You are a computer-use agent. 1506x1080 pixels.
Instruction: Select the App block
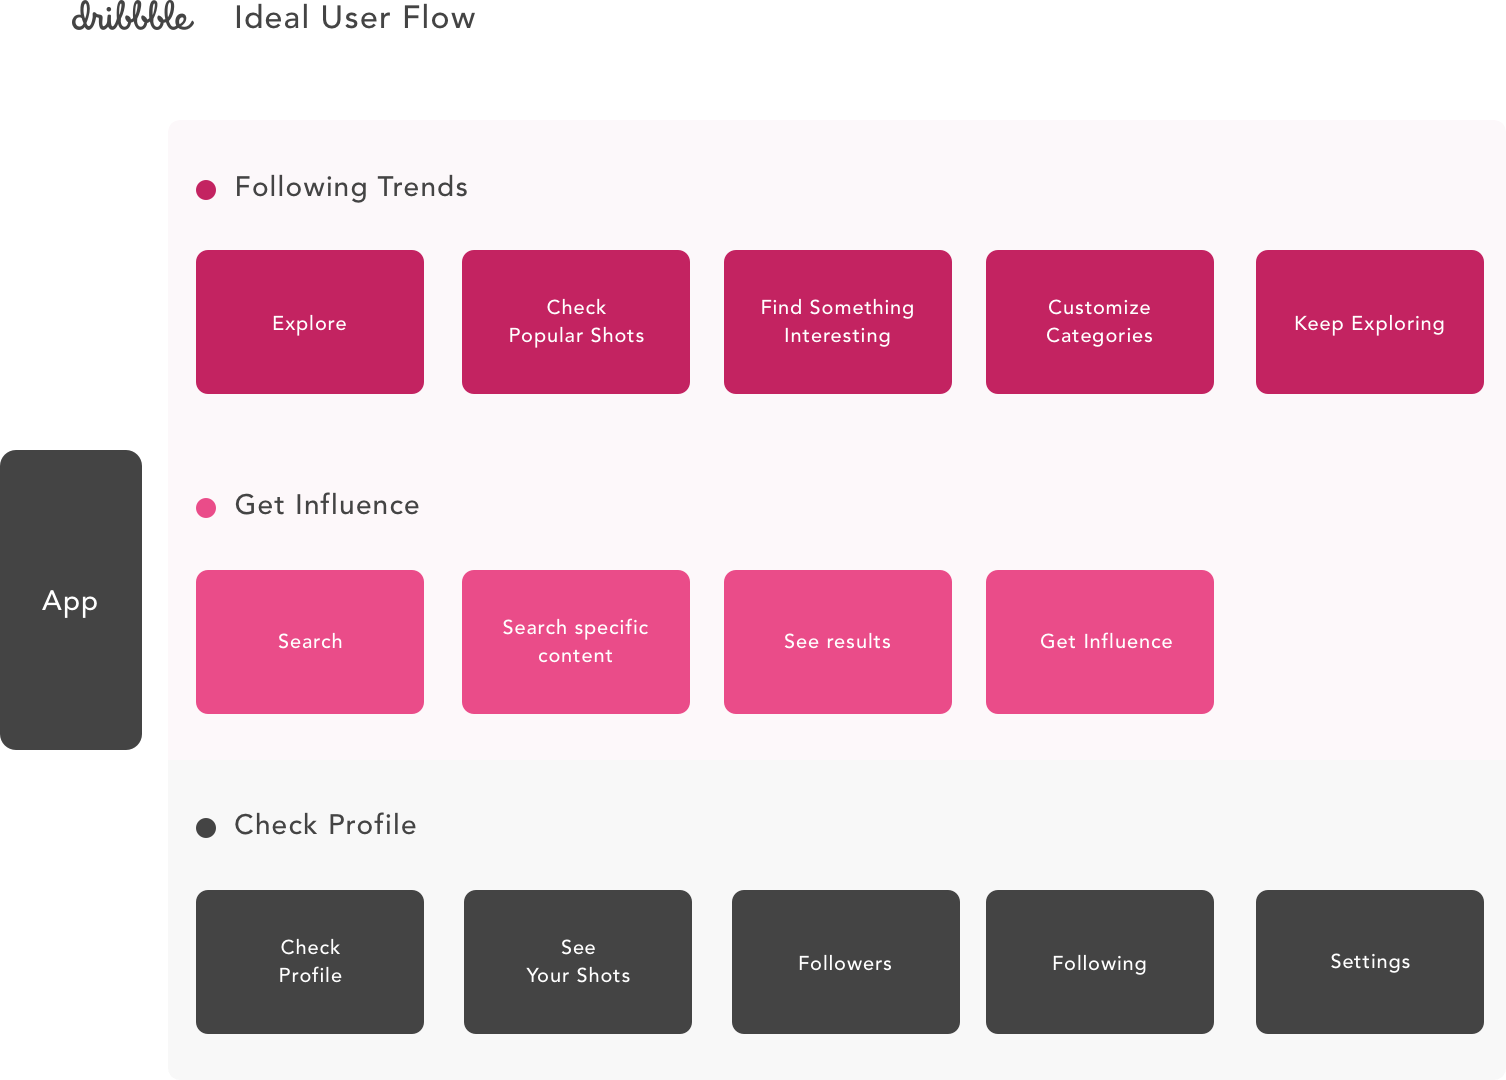click(x=70, y=600)
